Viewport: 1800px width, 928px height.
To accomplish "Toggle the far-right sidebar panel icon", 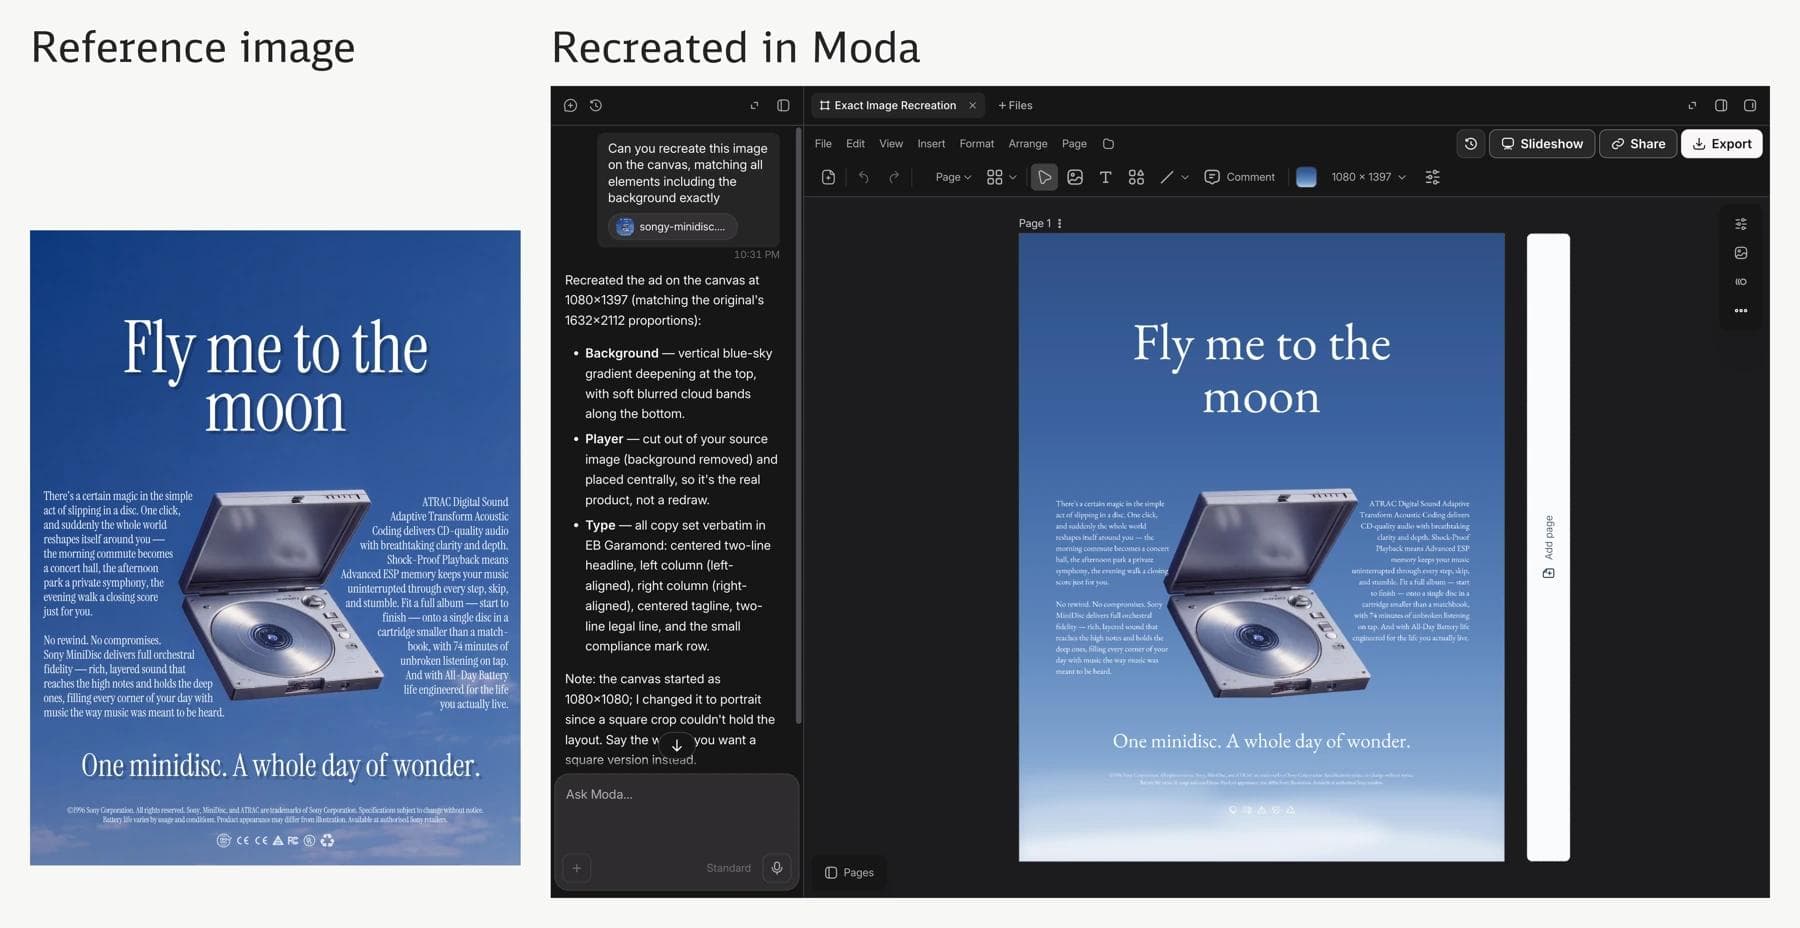I will 1750,105.
